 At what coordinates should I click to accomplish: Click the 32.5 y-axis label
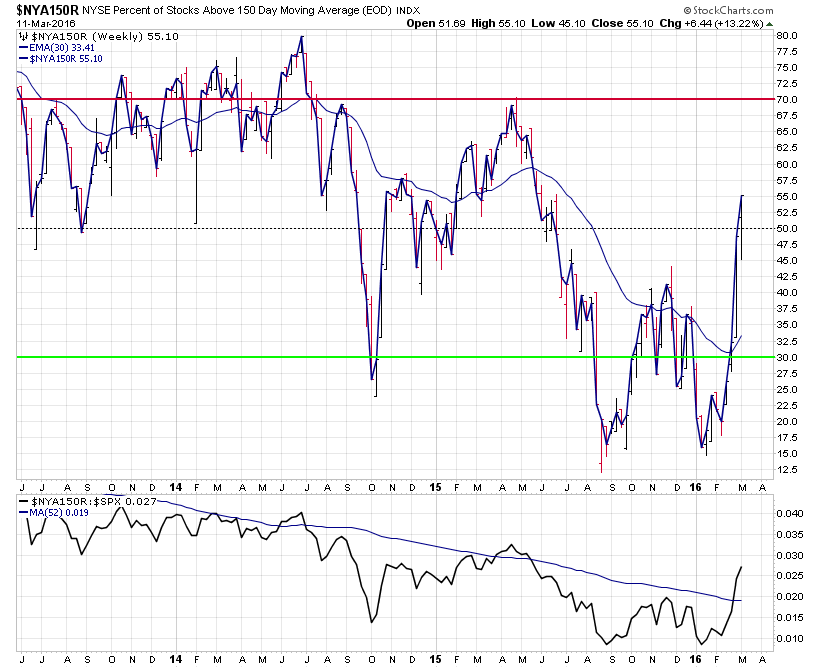pyautogui.click(x=787, y=342)
